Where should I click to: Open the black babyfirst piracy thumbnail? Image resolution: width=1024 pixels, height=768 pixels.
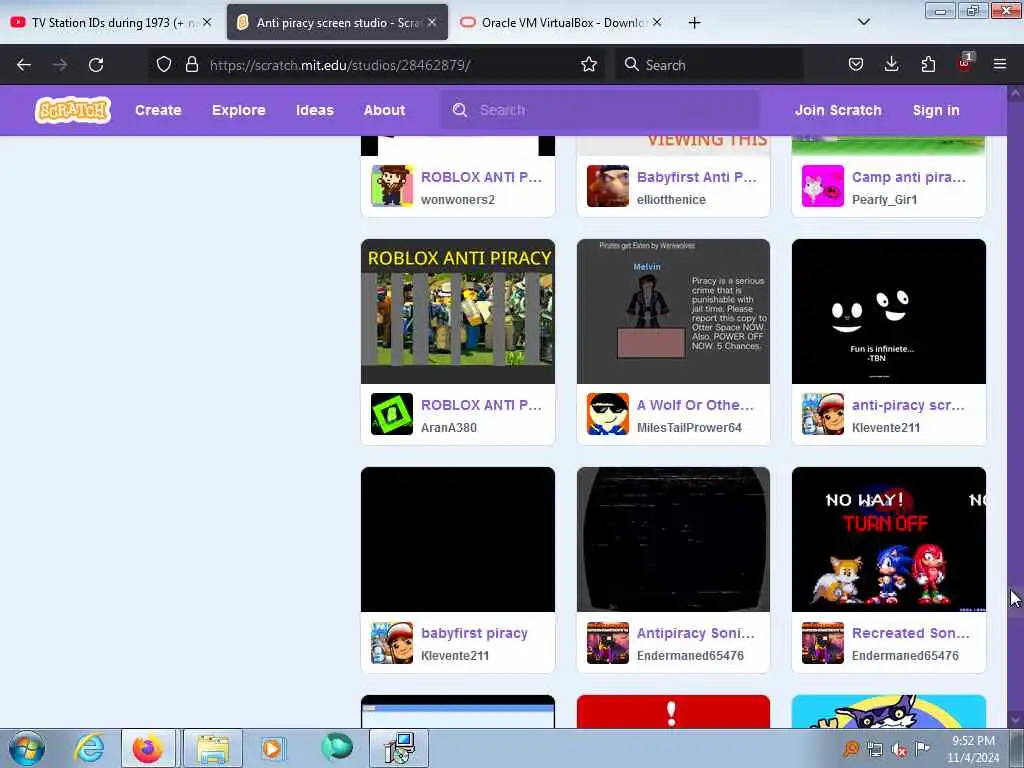(x=458, y=539)
